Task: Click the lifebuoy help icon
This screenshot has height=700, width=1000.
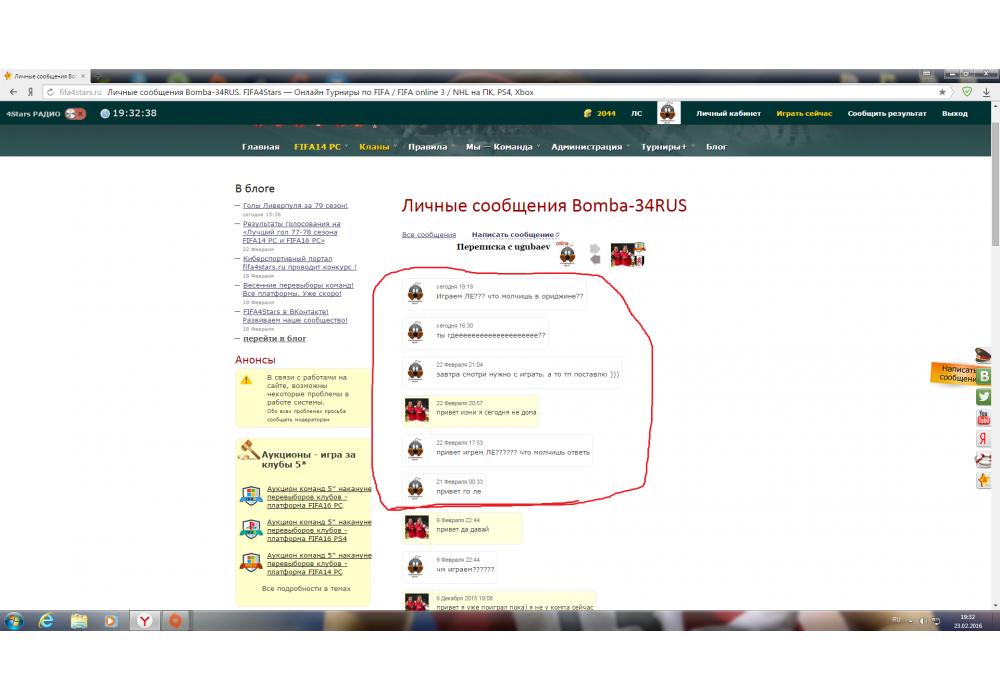Action: click(x=984, y=460)
